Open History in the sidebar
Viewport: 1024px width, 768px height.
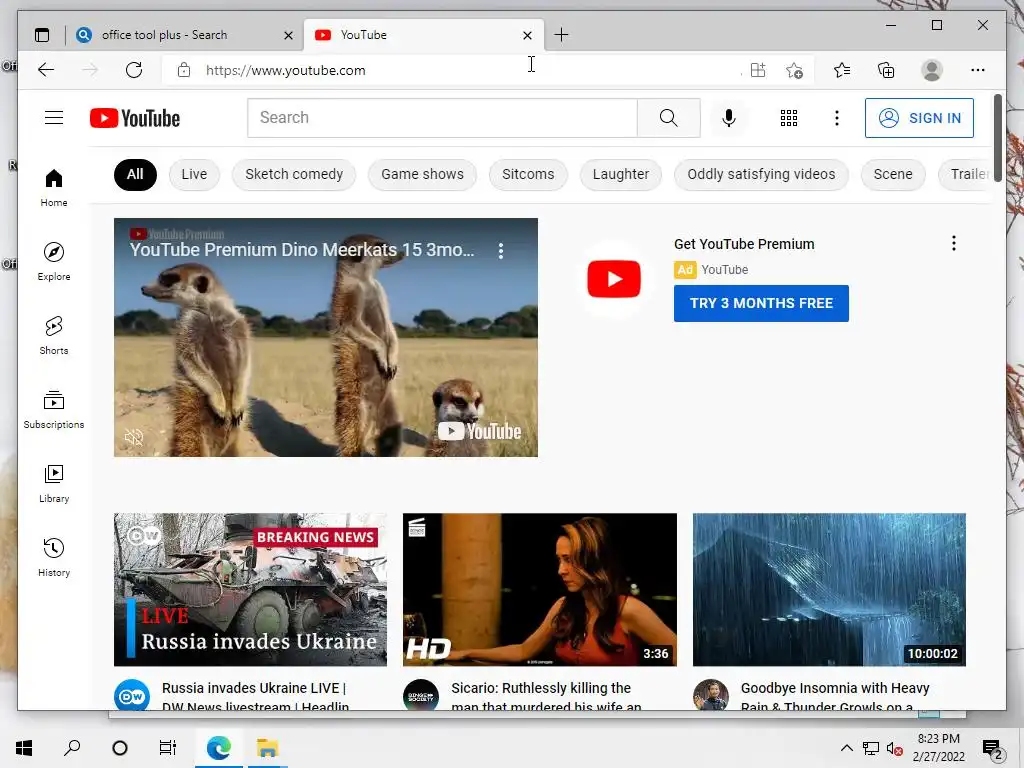click(x=54, y=557)
